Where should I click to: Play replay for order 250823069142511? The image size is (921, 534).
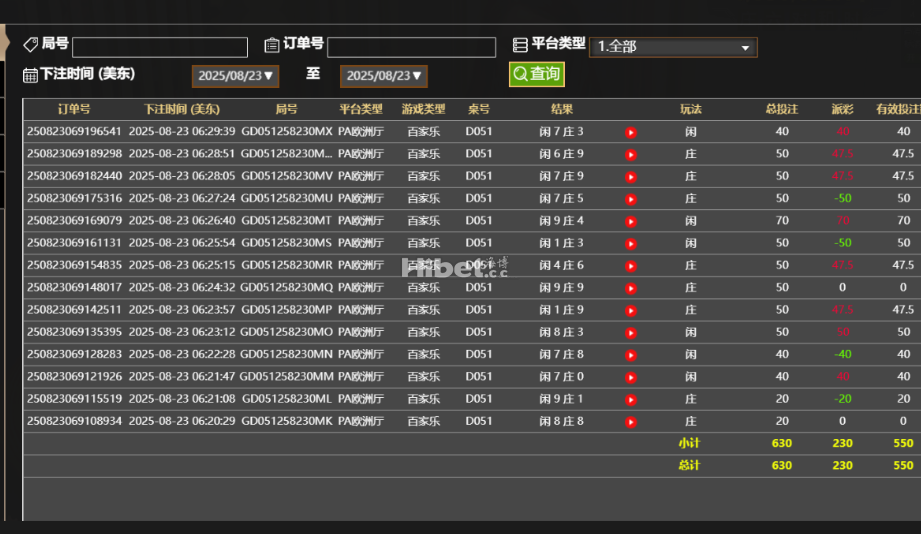tap(631, 311)
